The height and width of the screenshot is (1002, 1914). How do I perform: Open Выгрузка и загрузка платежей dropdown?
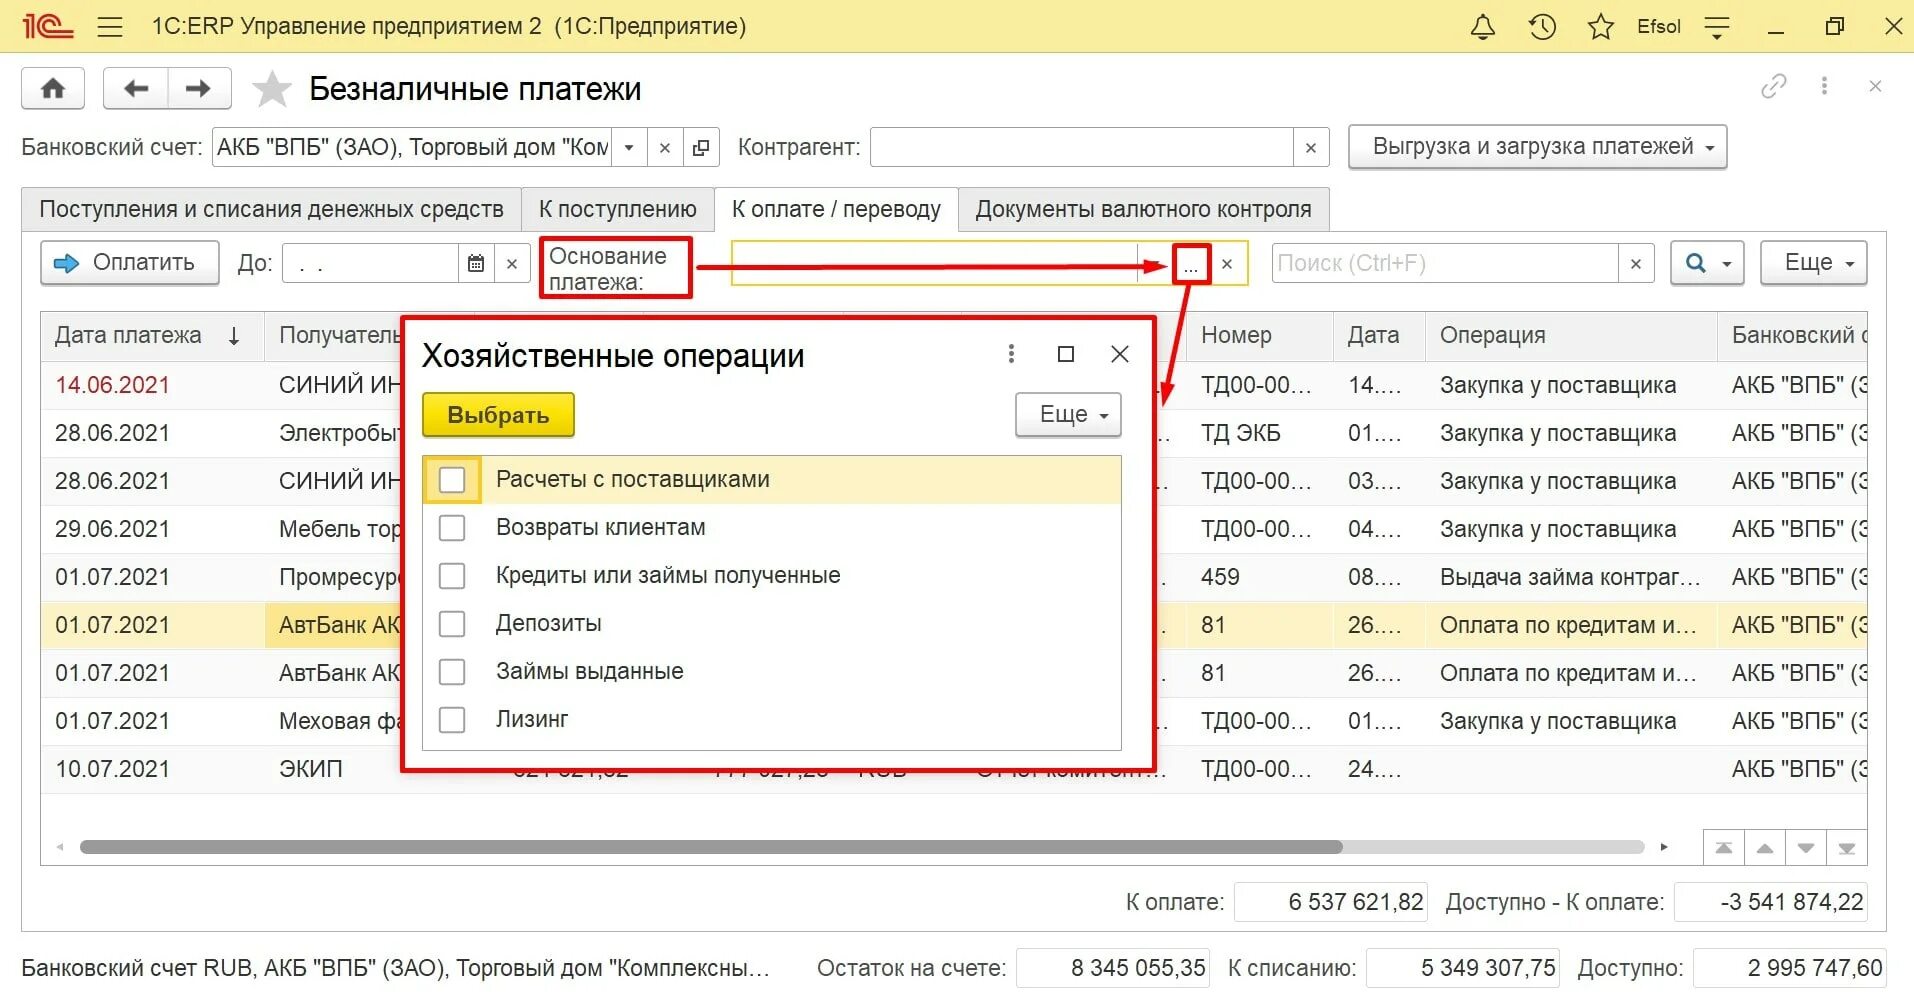[x=1537, y=147]
